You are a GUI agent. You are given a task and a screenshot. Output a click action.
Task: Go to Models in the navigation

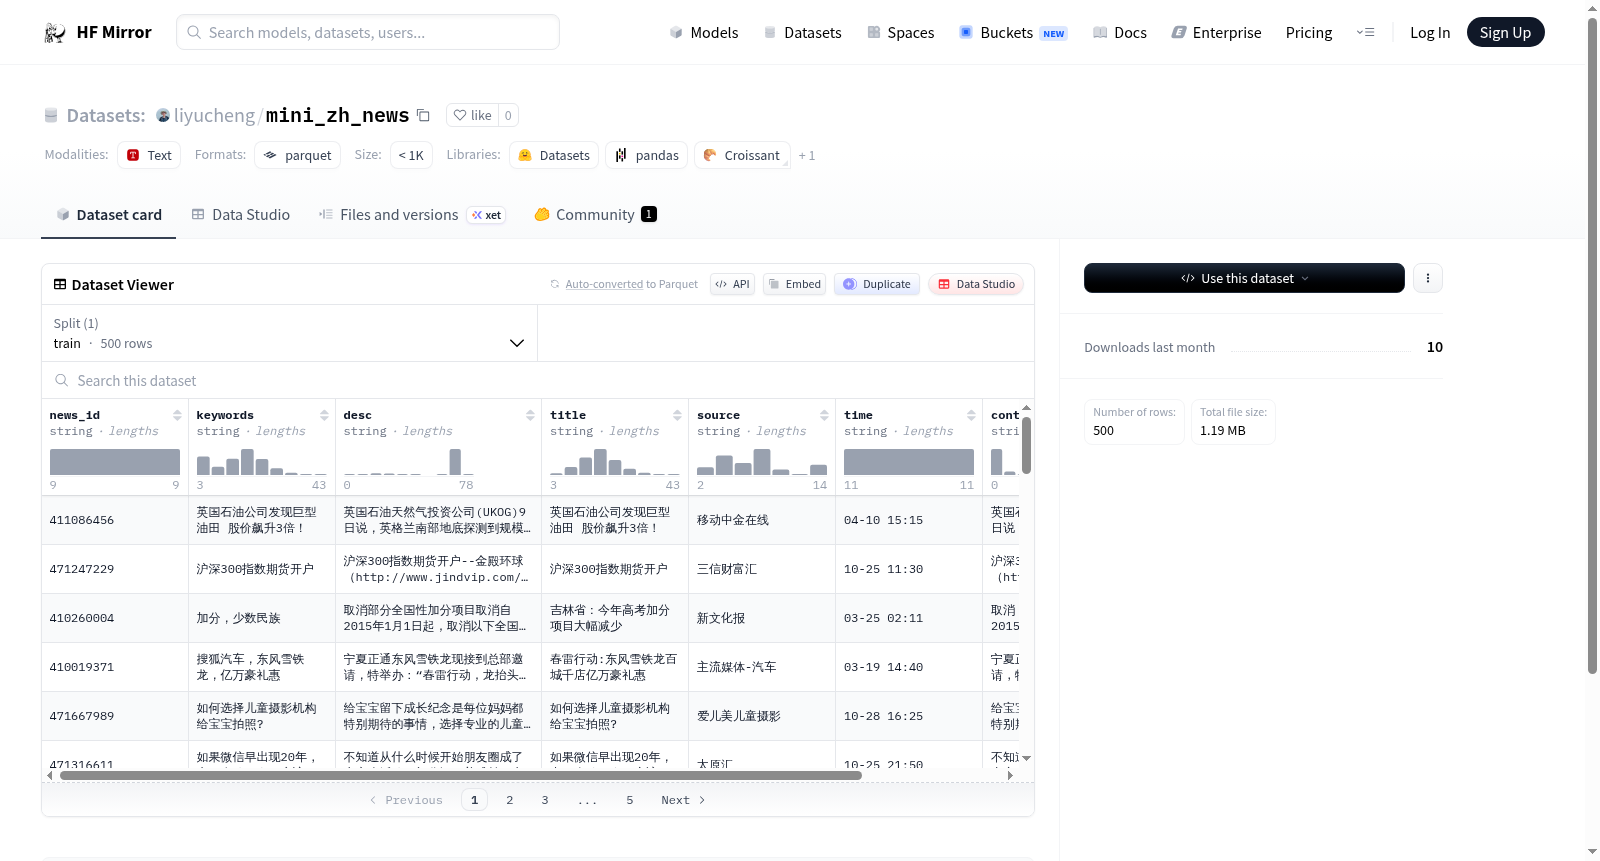pos(704,33)
